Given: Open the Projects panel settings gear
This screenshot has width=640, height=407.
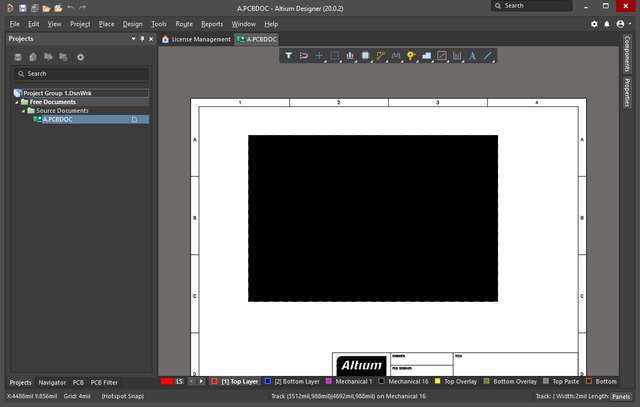Looking at the screenshot, I should click(x=81, y=57).
